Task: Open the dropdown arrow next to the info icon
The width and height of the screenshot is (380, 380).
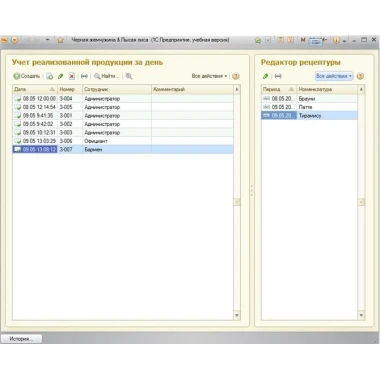Action: pyautogui.click(x=344, y=41)
